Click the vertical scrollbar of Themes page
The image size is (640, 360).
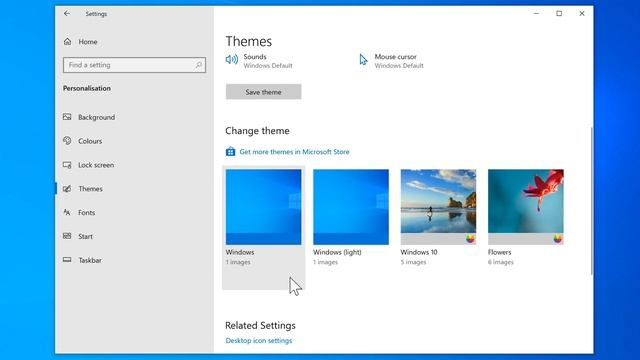592,201
